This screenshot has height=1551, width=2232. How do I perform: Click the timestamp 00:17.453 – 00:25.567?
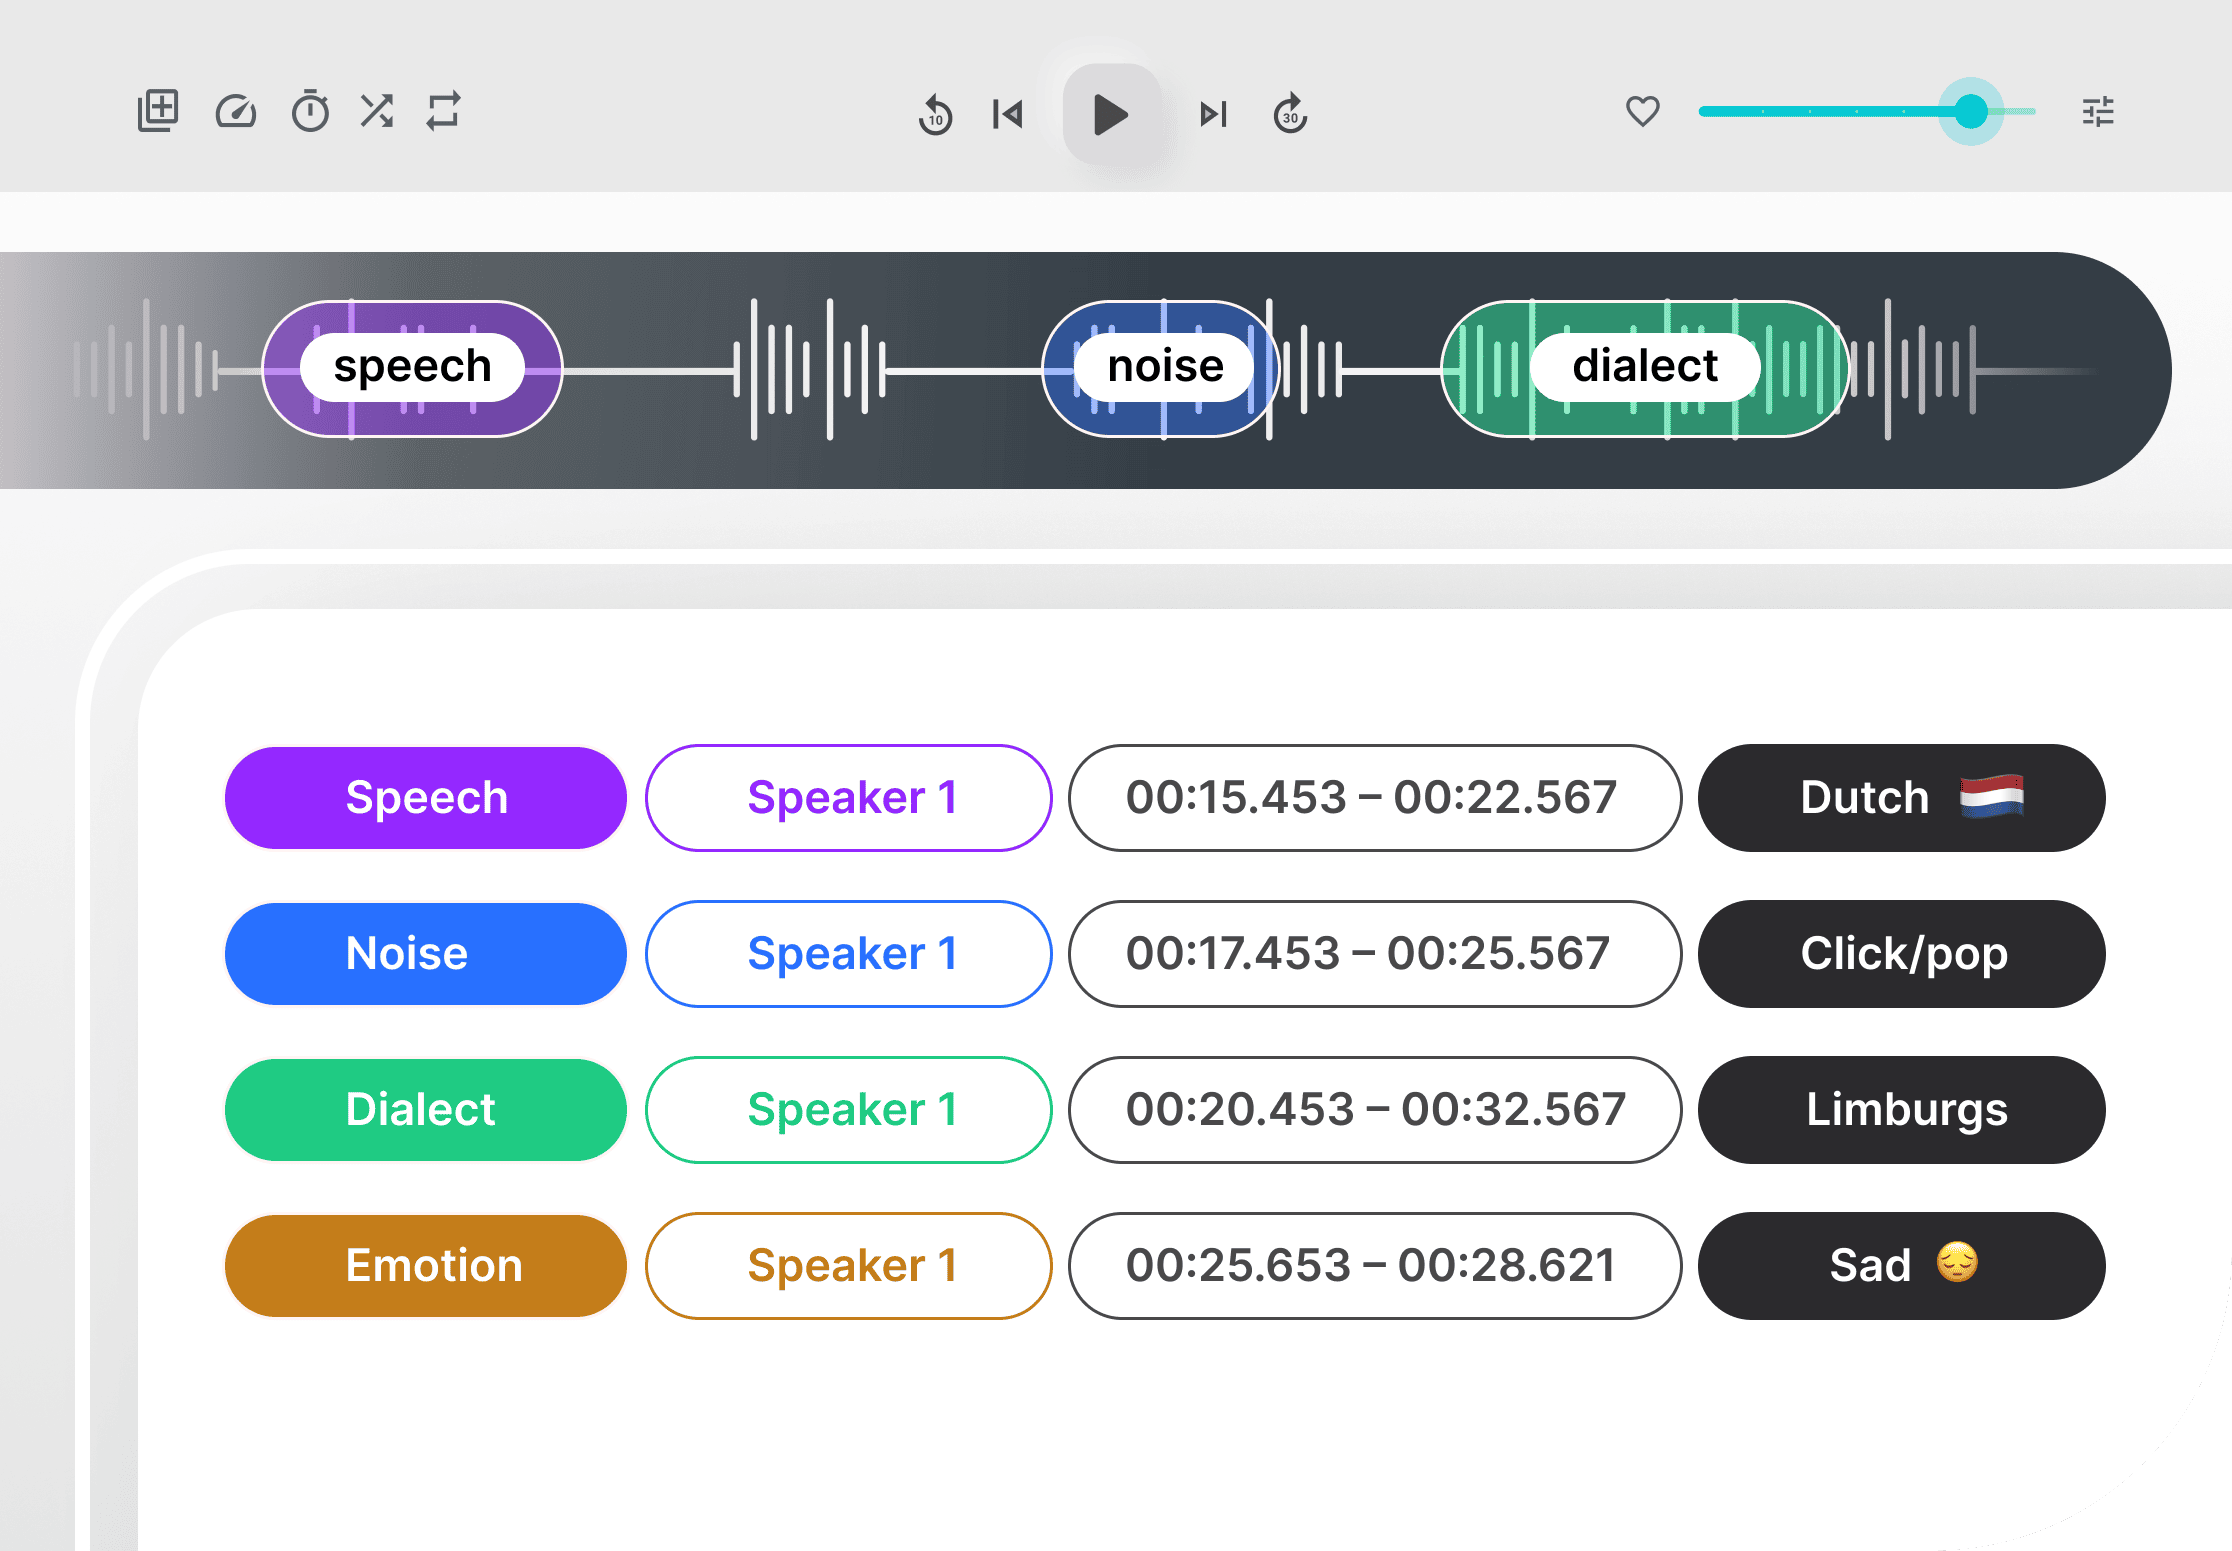tap(1375, 954)
